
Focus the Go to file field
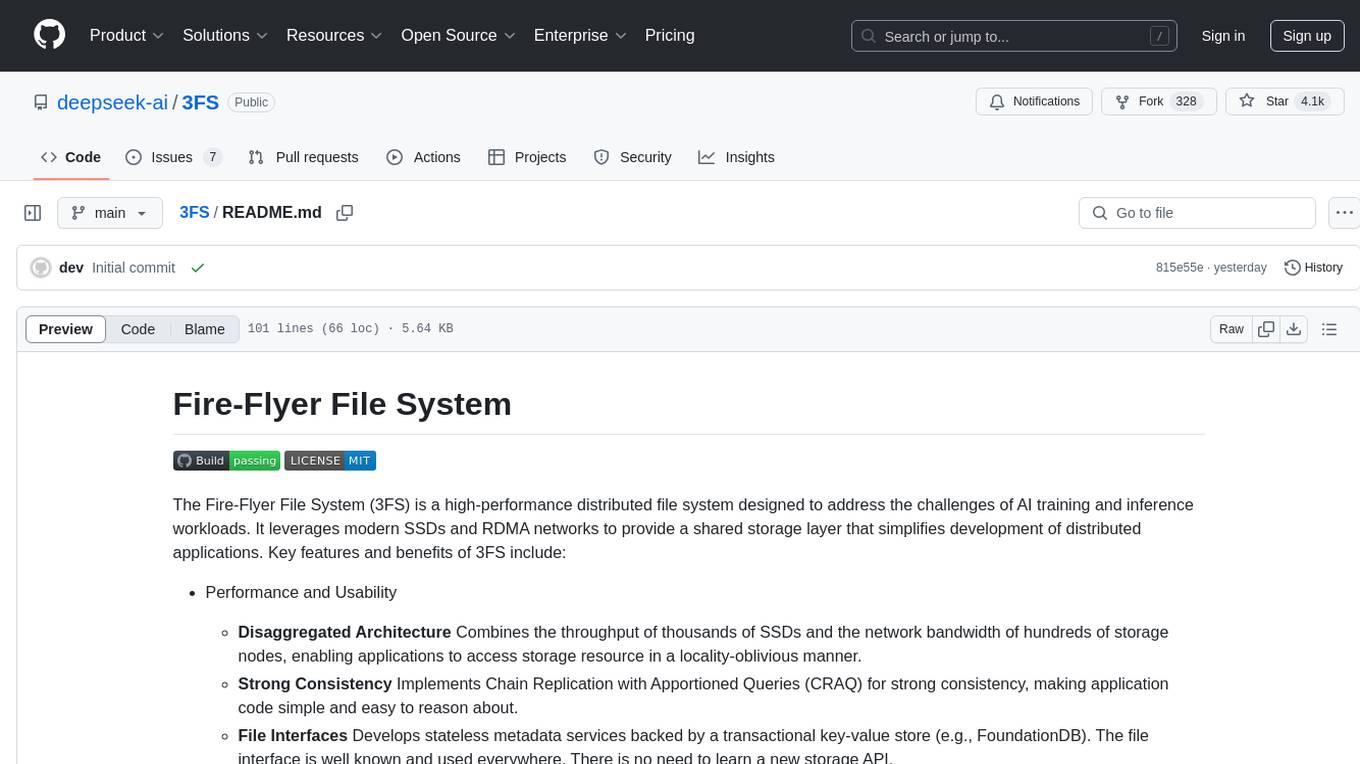click(x=1197, y=213)
